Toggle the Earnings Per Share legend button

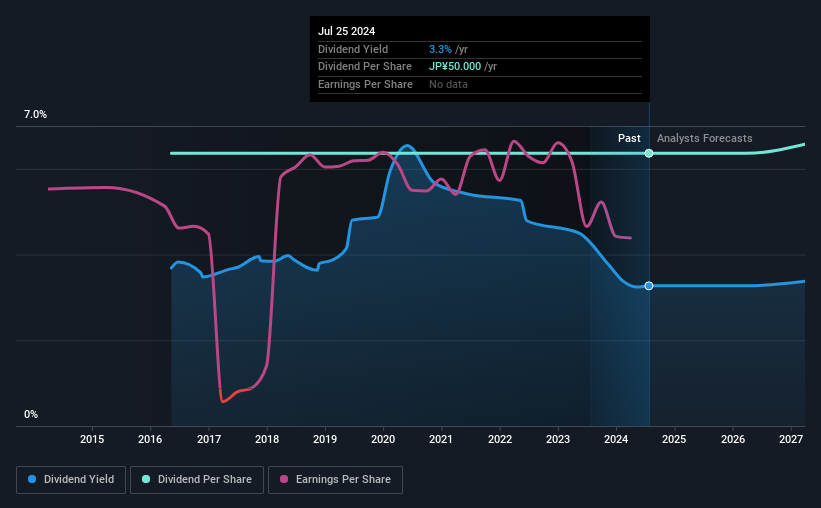(335, 480)
